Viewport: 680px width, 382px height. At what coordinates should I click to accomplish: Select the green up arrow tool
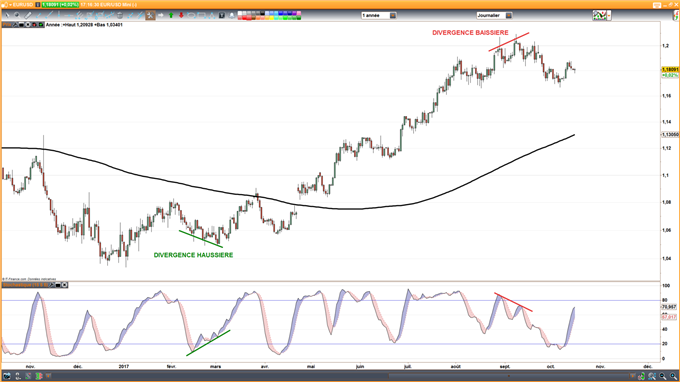[x=171, y=15]
